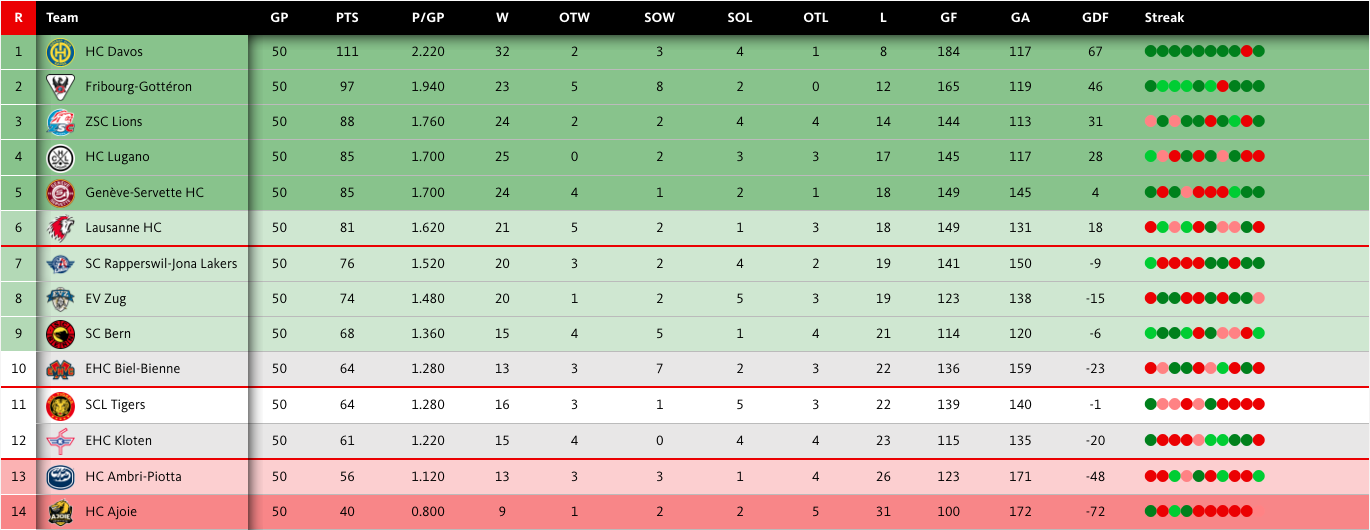1370x530 pixels.
Task: Click the HC Ajoie team logo
Action: [60, 512]
